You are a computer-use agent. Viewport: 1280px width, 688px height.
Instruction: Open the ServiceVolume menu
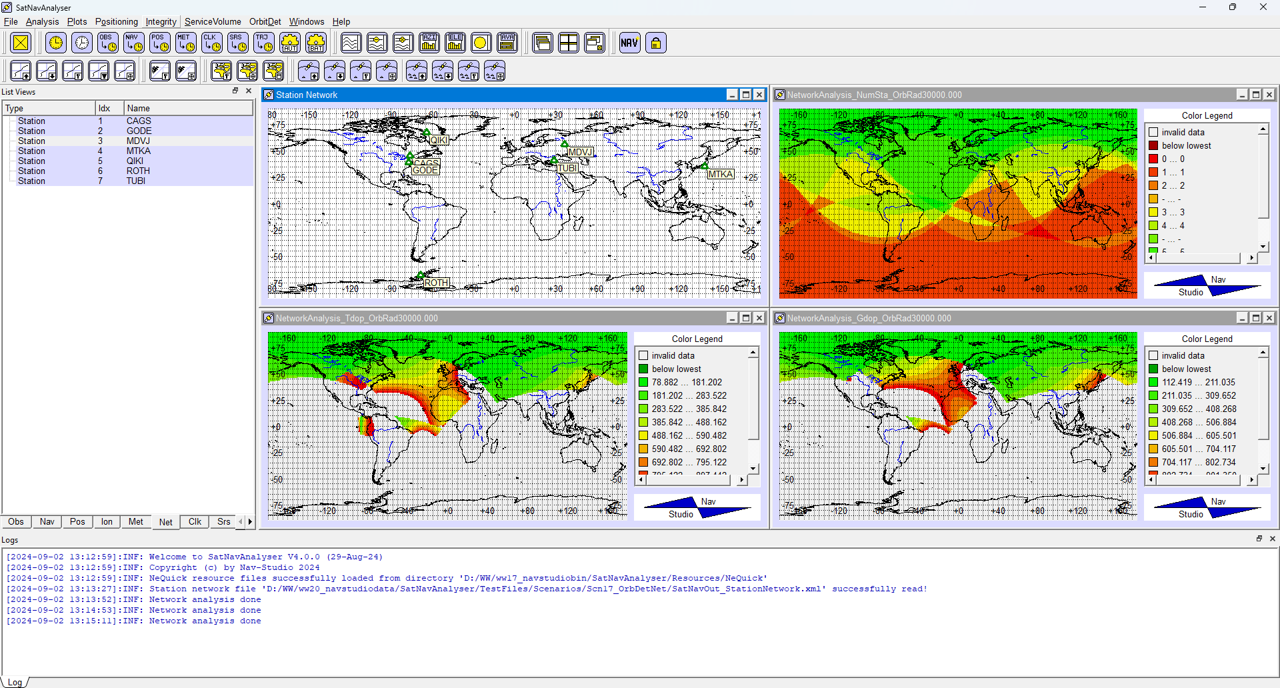click(212, 21)
